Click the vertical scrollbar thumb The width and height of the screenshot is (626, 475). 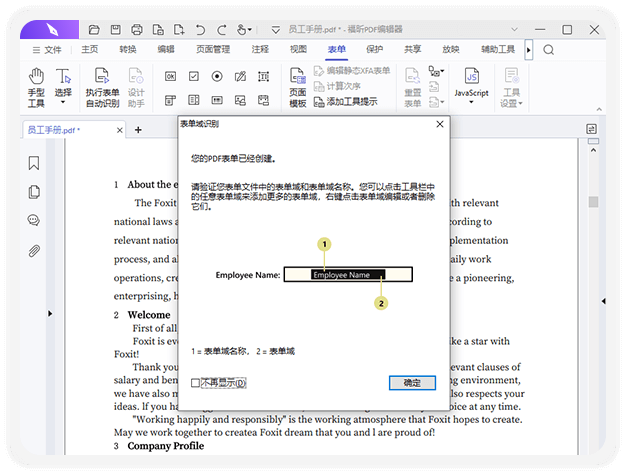point(593,202)
